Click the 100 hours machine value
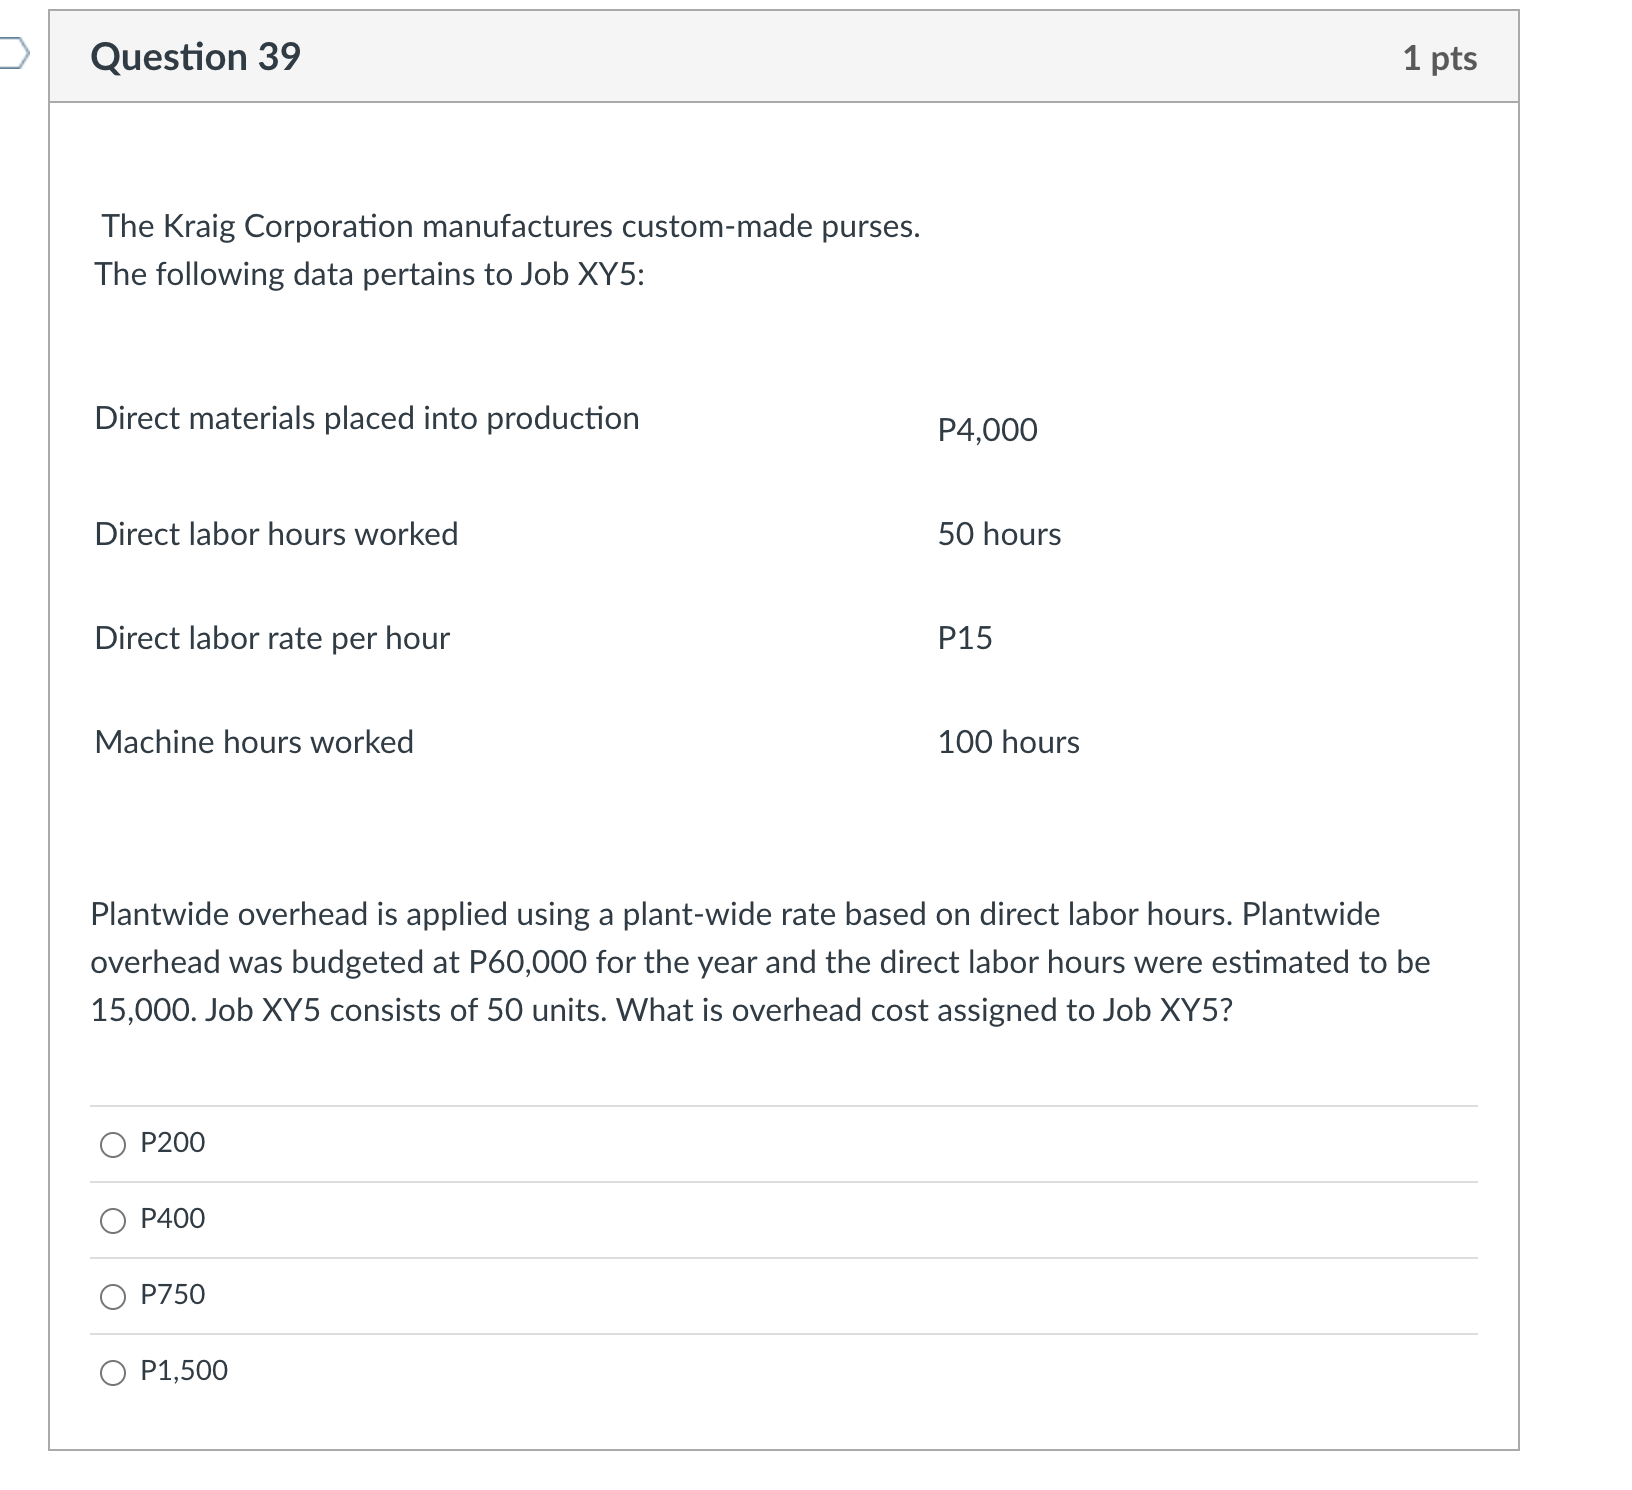The image size is (1632, 1490). 1008,742
